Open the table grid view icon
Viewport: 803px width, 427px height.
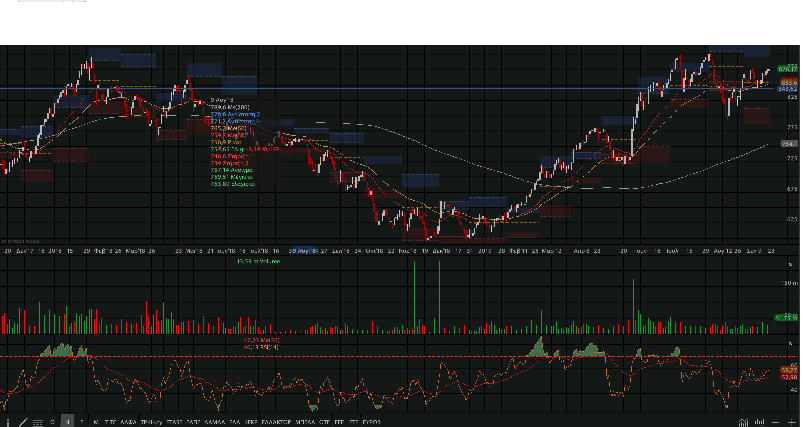tap(38, 423)
